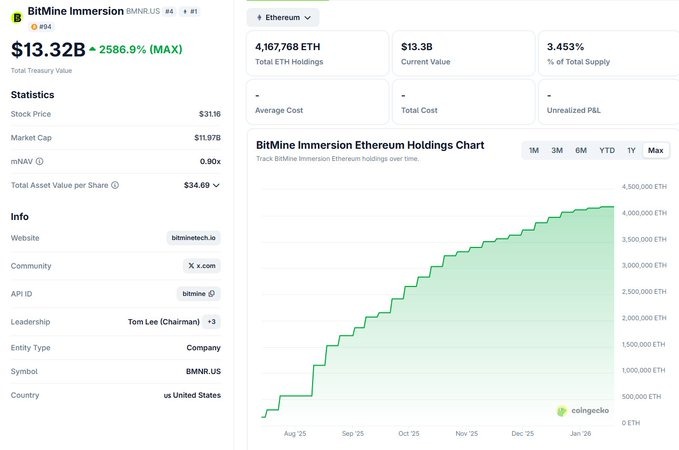This screenshot has height=450, width=679.
Task: Show the YTD chart range
Action: pos(607,150)
